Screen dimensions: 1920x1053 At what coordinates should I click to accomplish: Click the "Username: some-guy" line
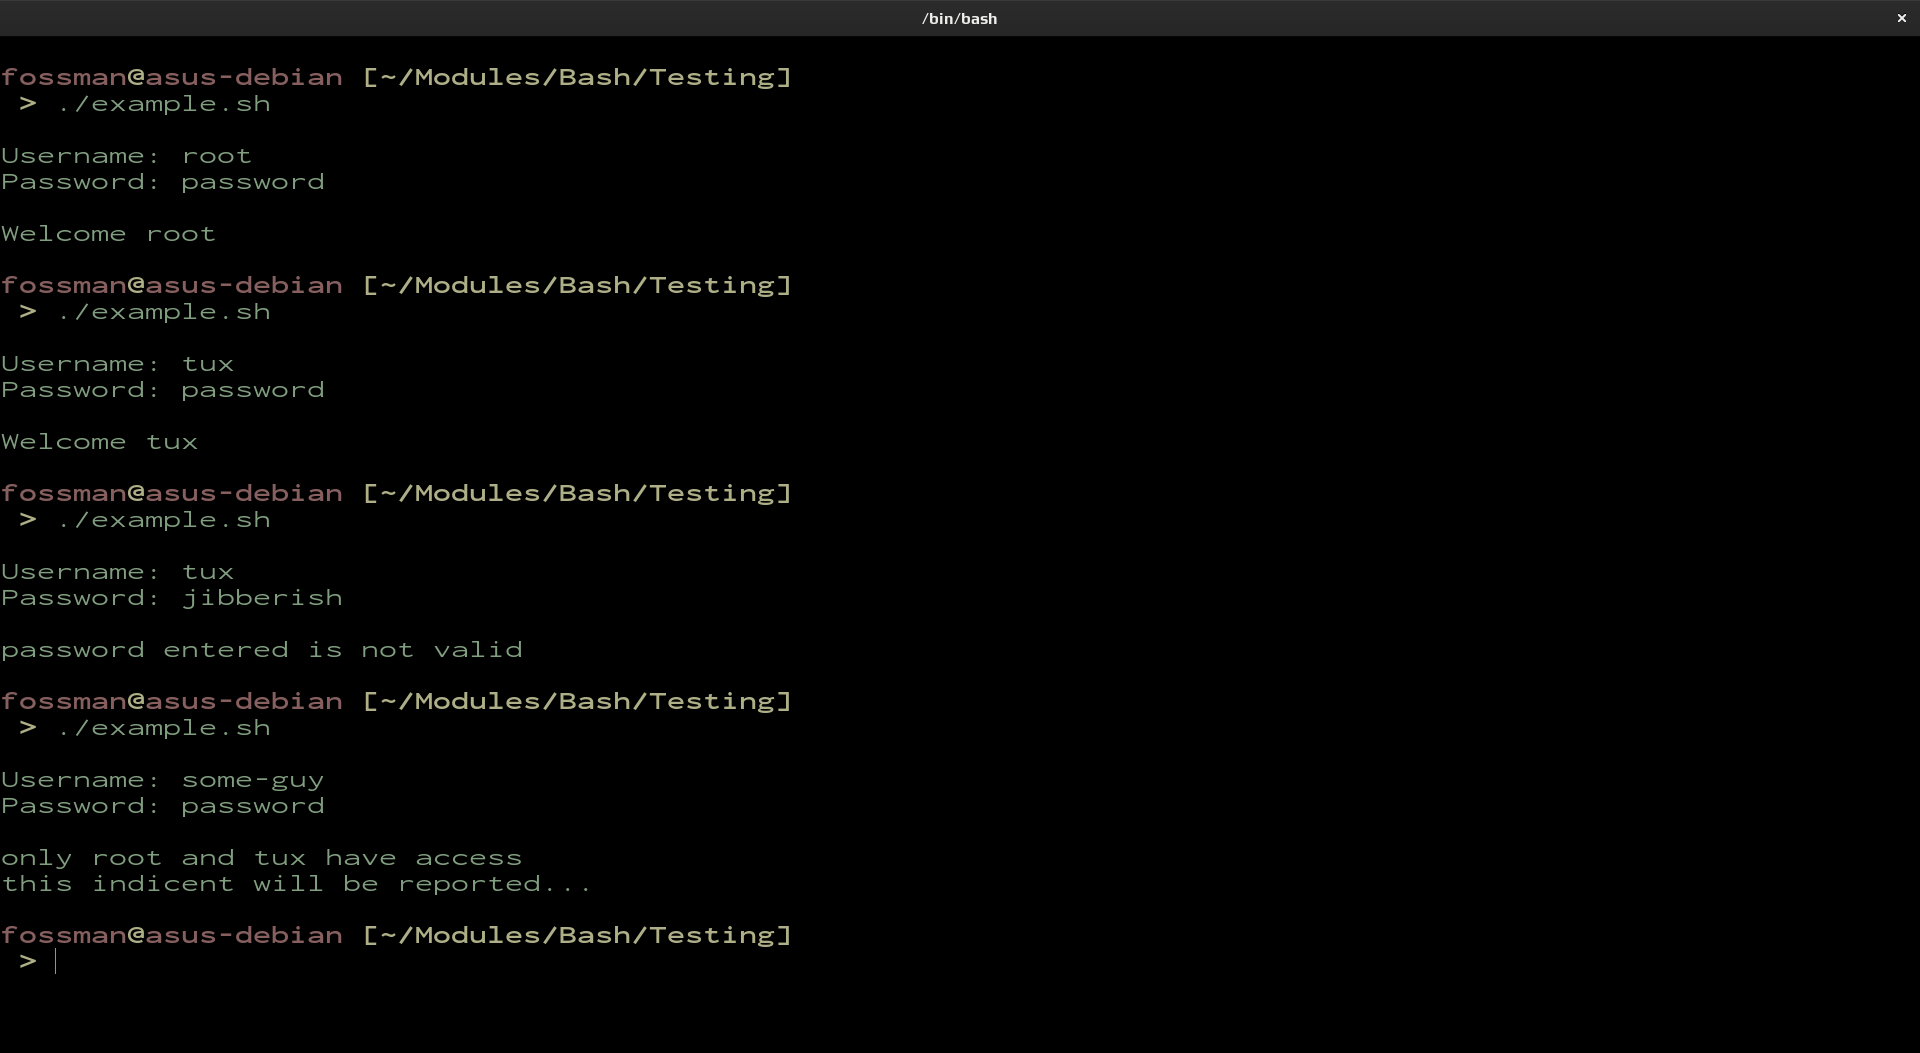(x=162, y=780)
